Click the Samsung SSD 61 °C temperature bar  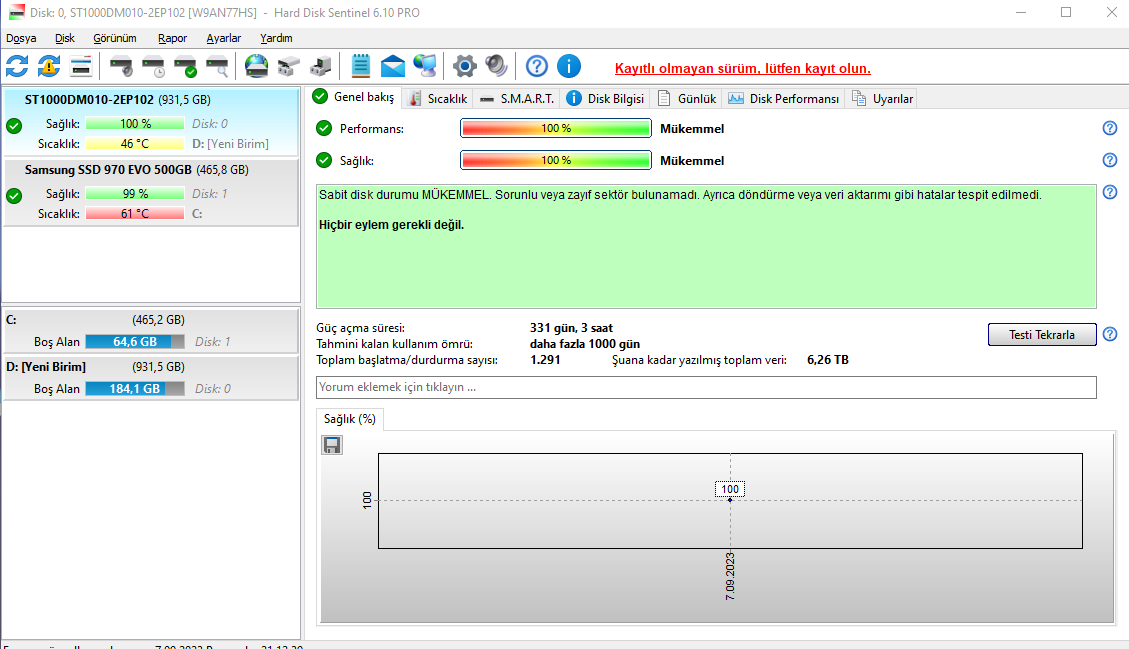135,213
